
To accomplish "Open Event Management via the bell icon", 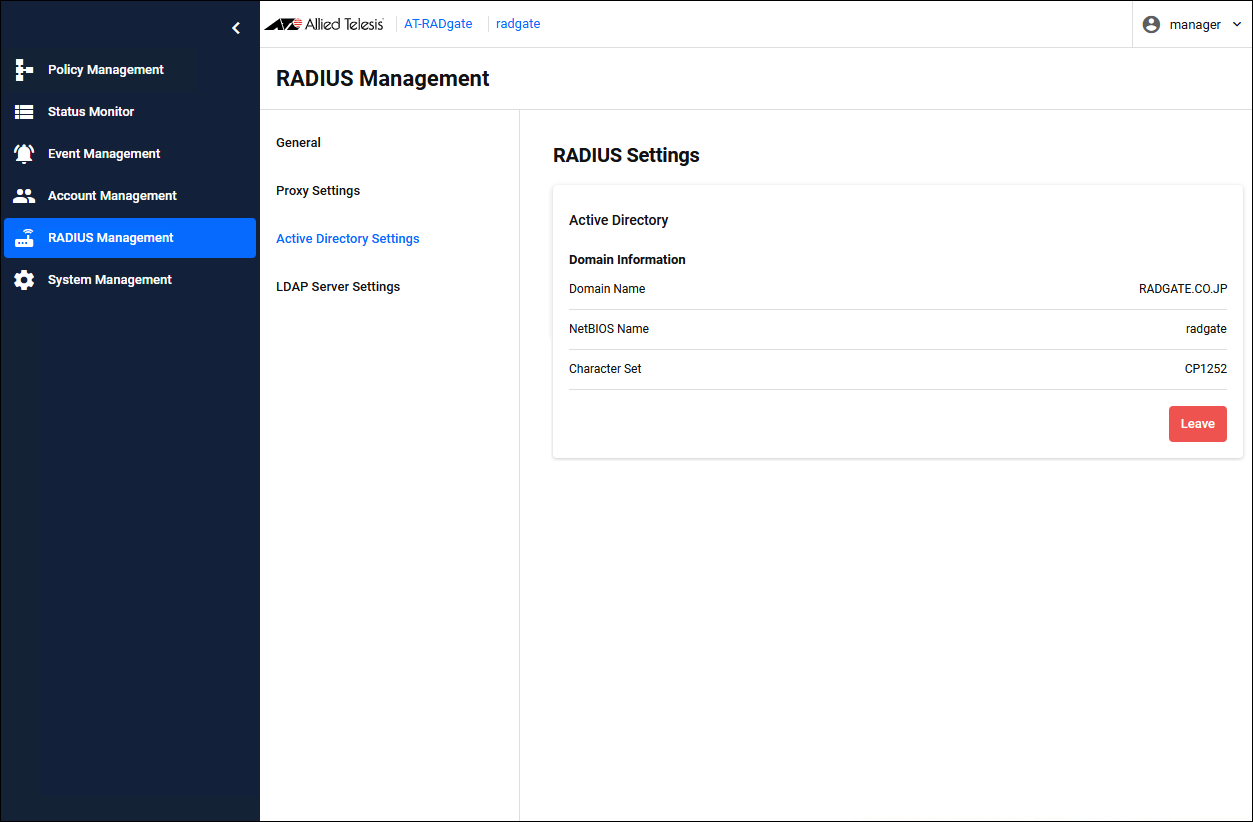I will click(24, 154).
